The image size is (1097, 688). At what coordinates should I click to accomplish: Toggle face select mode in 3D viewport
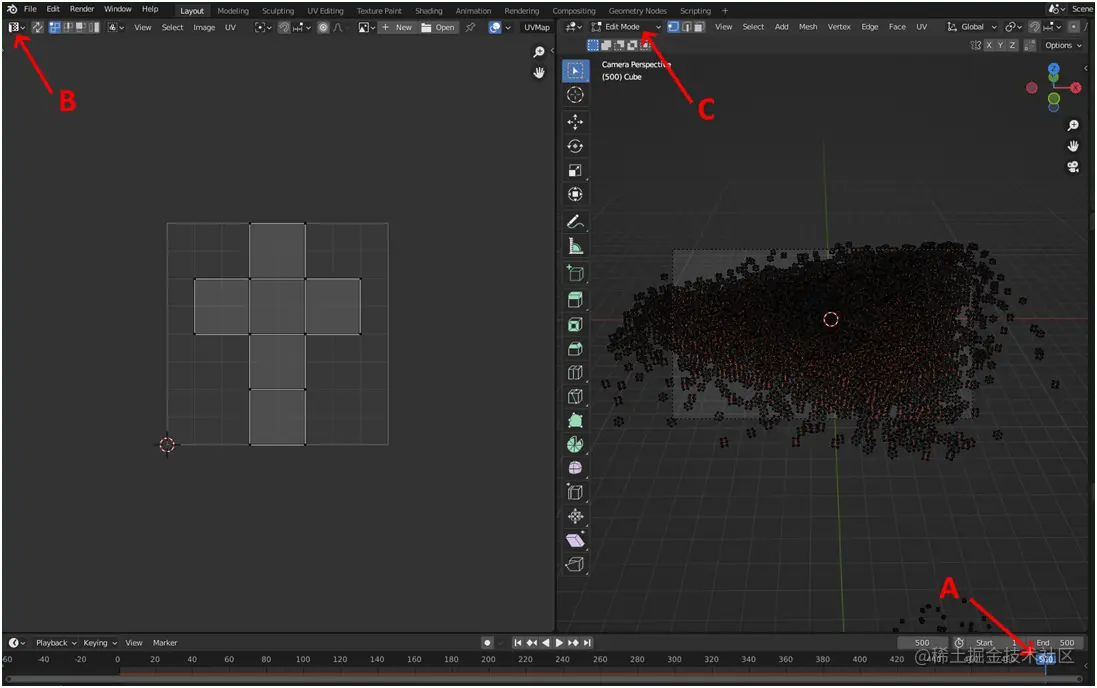699,27
